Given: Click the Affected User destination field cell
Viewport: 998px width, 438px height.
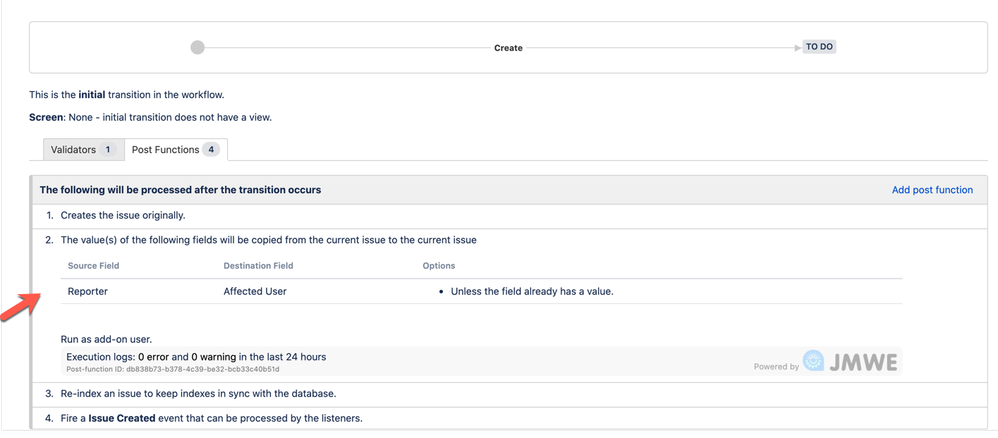Looking at the screenshot, I should [255, 292].
